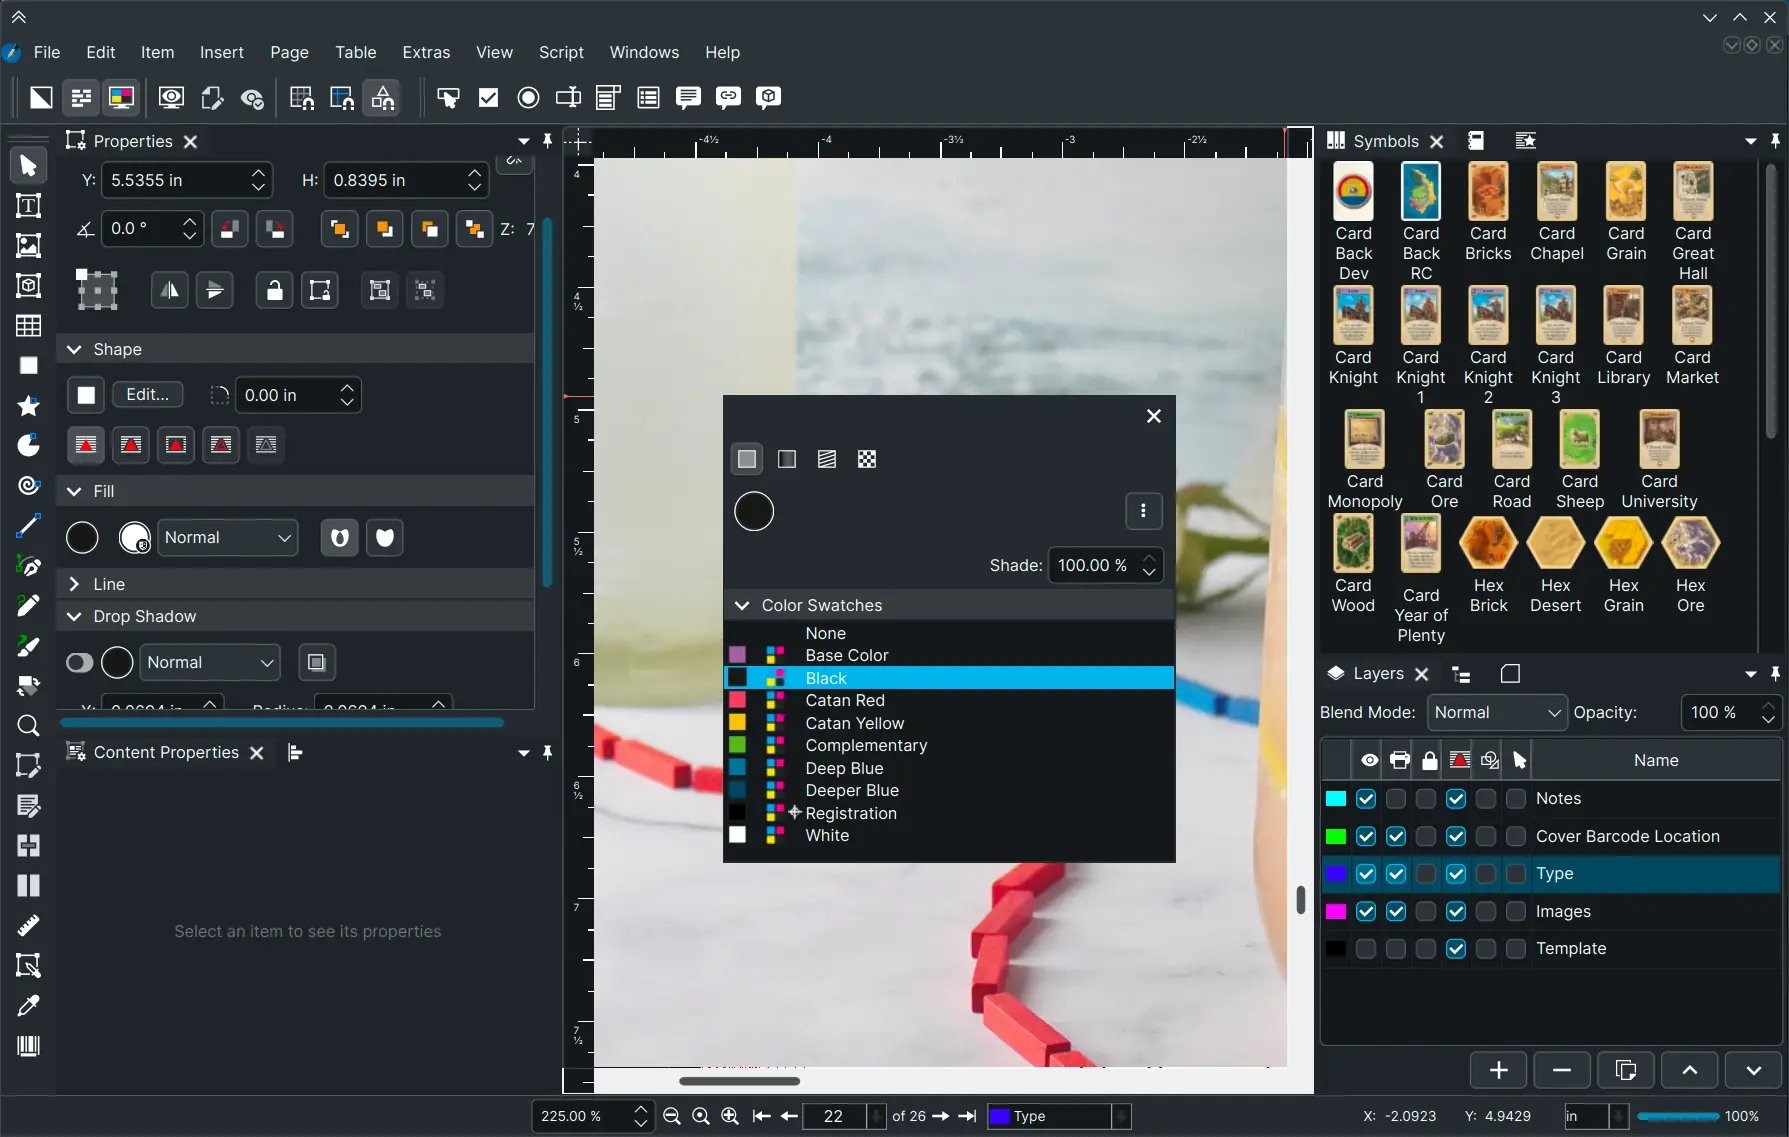Screen dimensions: 1789x1137
Task: Toggle visibility of the Notes layer
Action: [x=1366, y=799]
